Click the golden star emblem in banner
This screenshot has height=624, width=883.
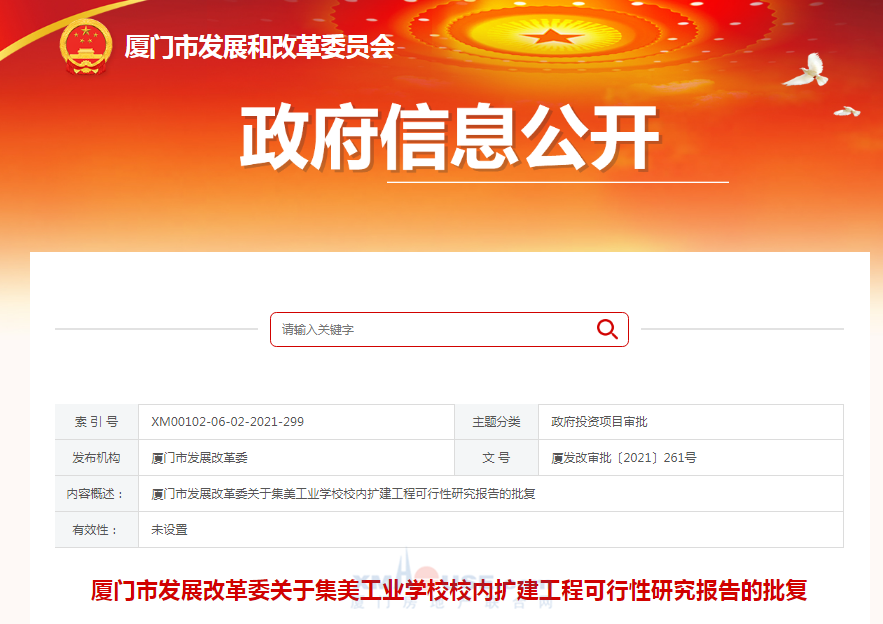pos(551,37)
